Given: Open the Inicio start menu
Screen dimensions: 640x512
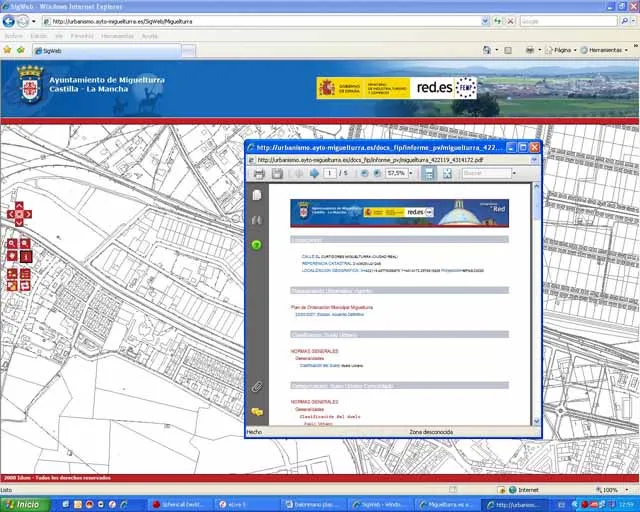Looking at the screenshot, I should point(25,505).
